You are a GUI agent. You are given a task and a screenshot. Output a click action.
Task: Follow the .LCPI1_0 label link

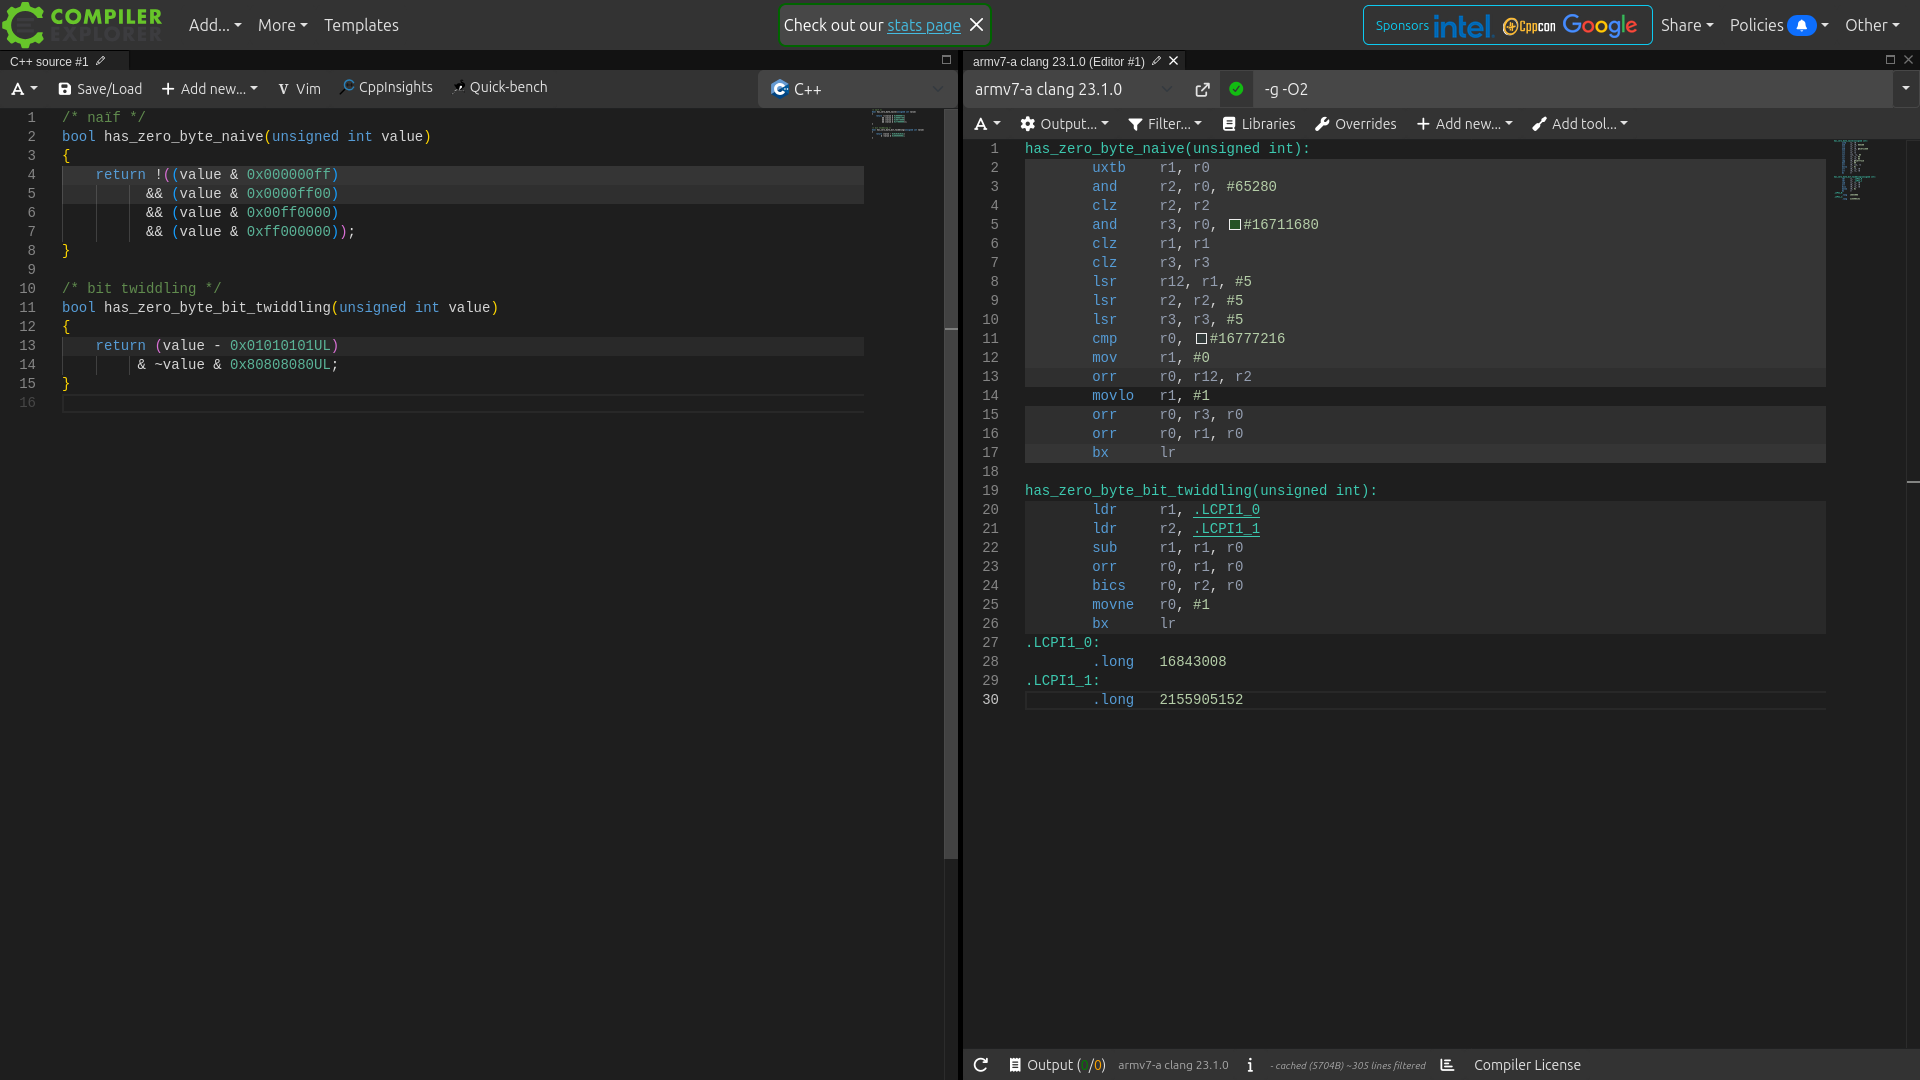pos(1226,510)
